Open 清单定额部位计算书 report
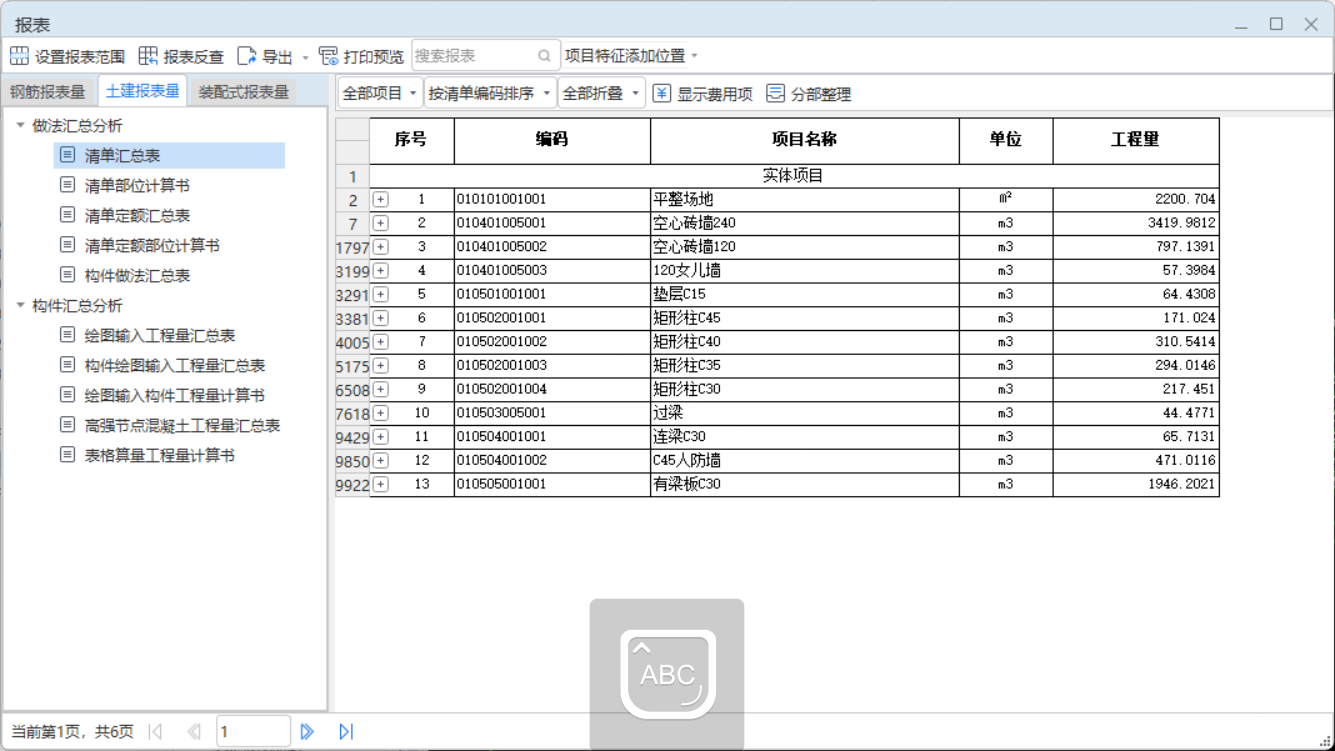 tap(152, 245)
